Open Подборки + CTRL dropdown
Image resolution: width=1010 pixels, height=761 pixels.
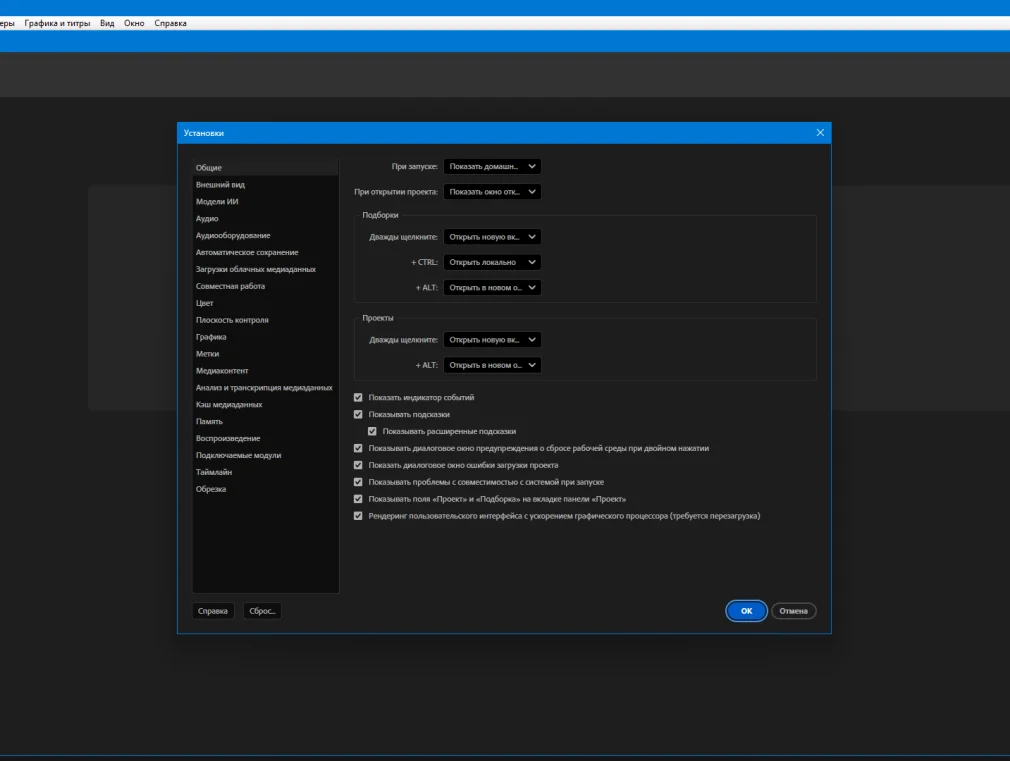492,262
